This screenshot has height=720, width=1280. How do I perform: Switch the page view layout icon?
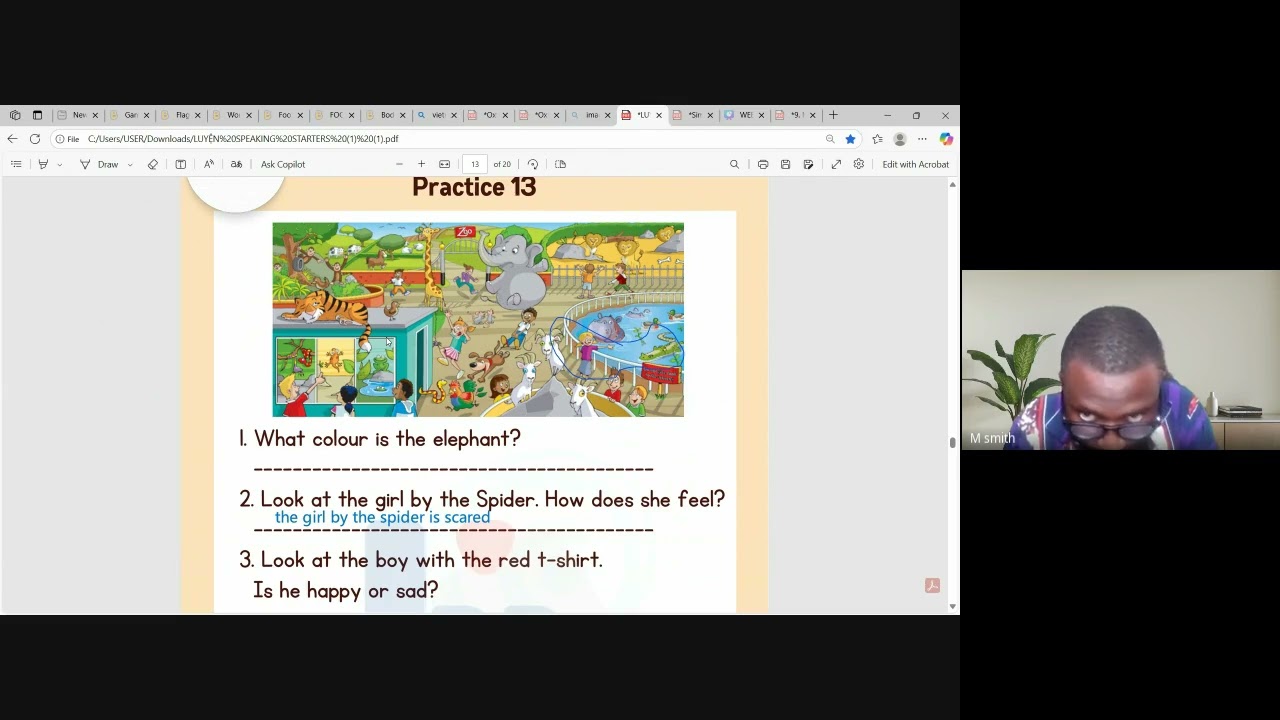point(560,164)
